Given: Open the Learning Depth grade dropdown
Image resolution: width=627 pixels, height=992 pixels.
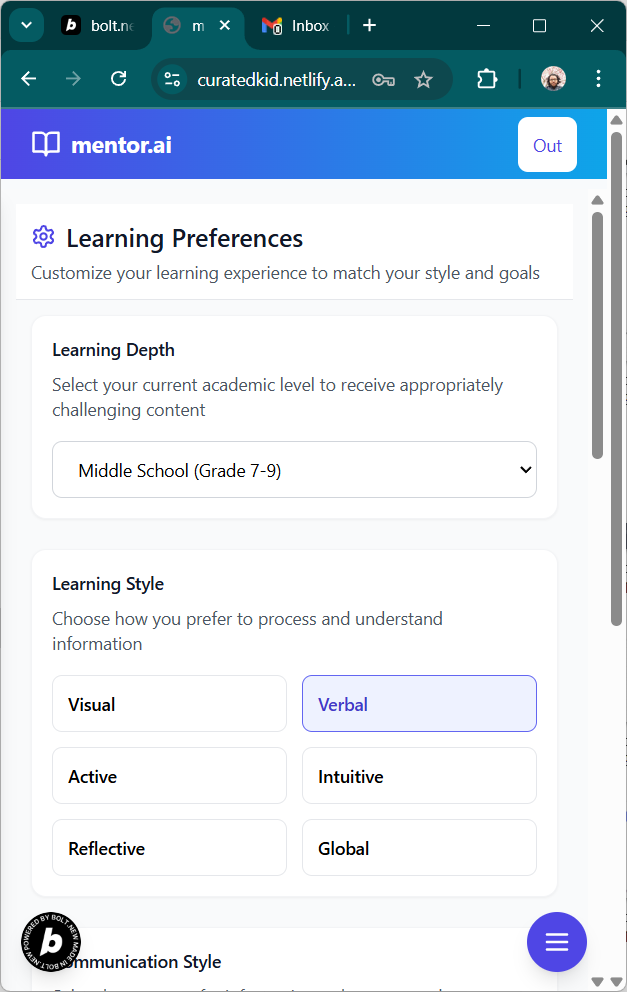Looking at the screenshot, I should tap(294, 470).
